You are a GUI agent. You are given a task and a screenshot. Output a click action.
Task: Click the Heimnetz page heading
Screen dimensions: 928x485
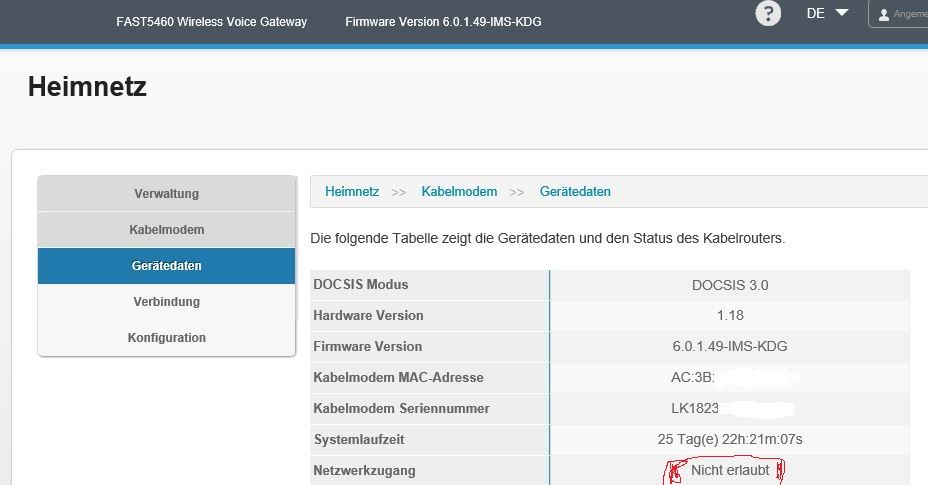coord(87,86)
